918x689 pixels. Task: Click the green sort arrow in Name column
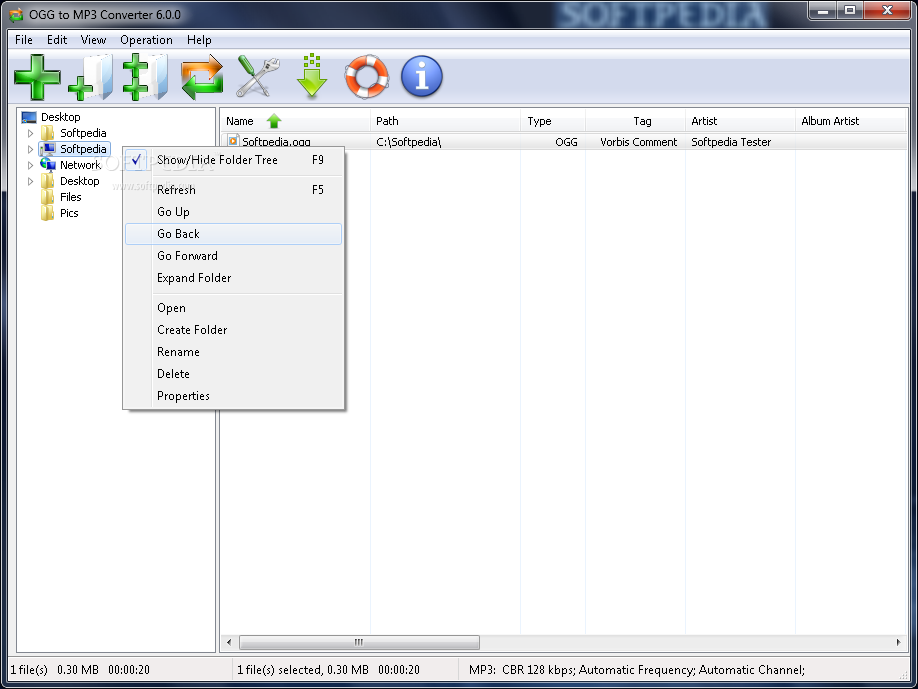tap(274, 121)
